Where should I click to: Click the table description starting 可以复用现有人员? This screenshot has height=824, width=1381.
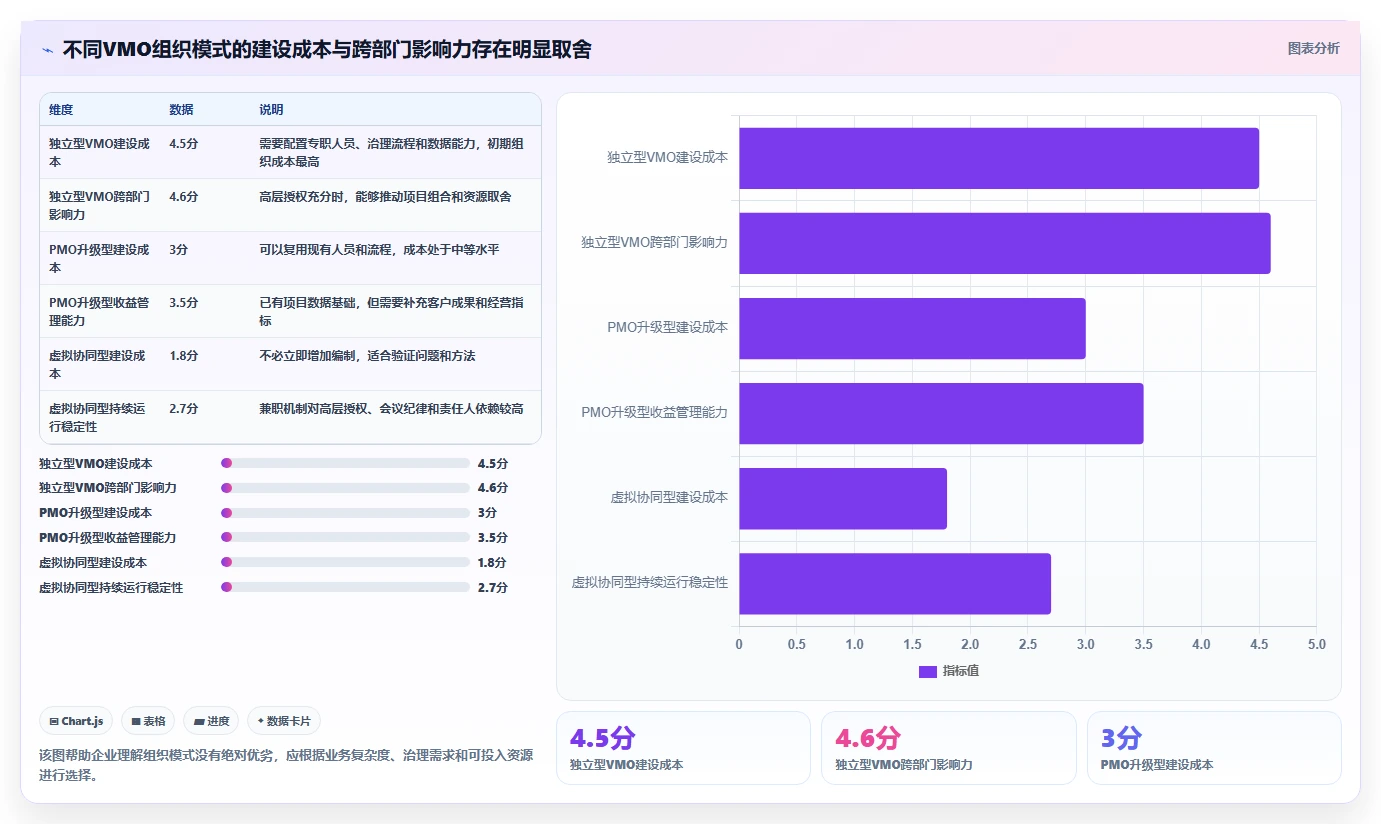coord(379,250)
